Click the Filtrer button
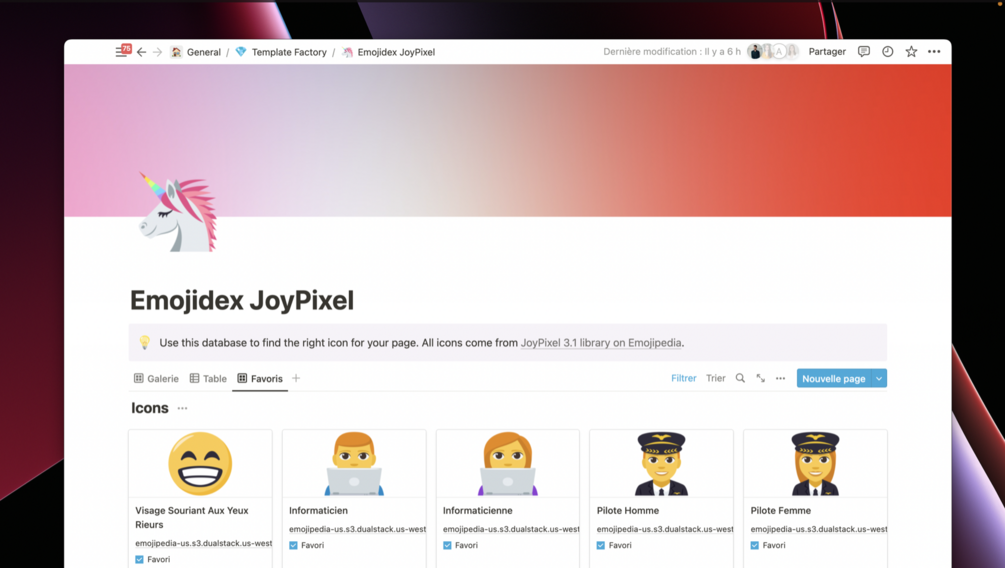The image size is (1005, 568). coord(683,378)
